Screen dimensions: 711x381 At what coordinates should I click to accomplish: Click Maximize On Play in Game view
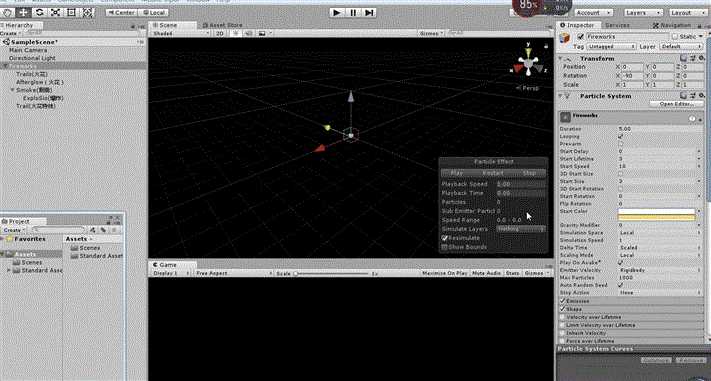click(444, 274)
